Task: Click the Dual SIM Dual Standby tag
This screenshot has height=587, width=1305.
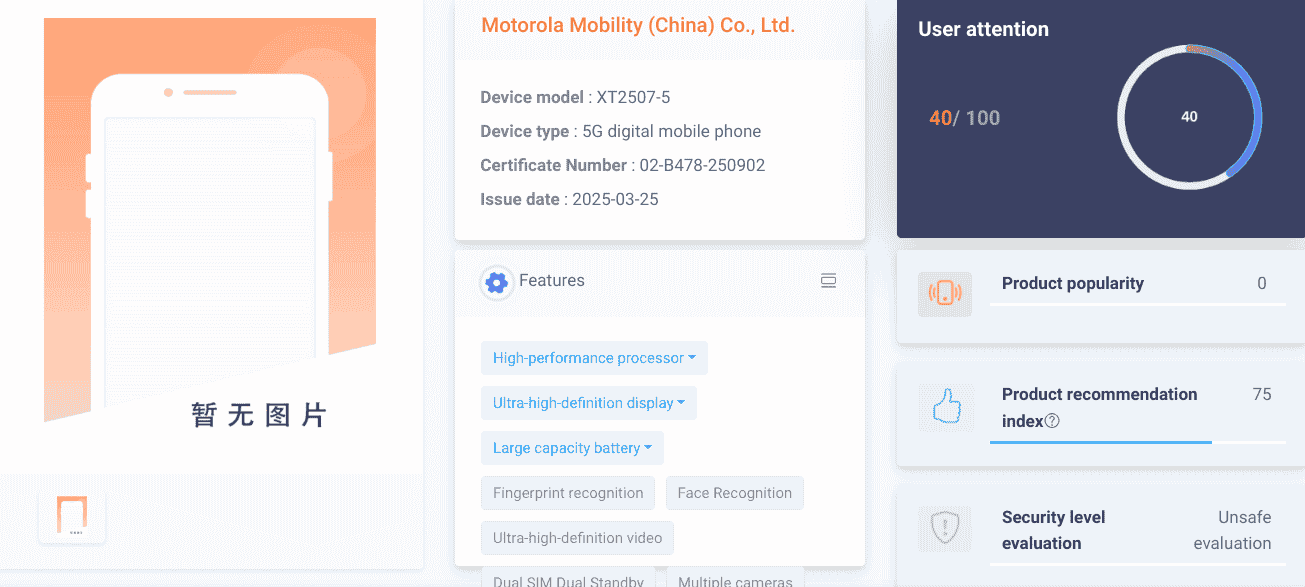Action: pos(568,579)
